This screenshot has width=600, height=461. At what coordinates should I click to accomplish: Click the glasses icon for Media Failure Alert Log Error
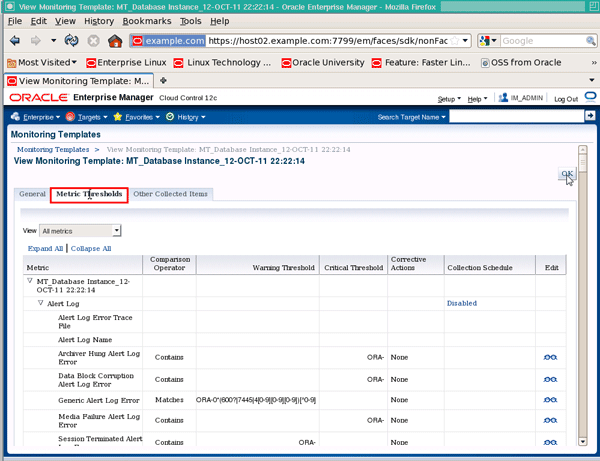(550, 420)
